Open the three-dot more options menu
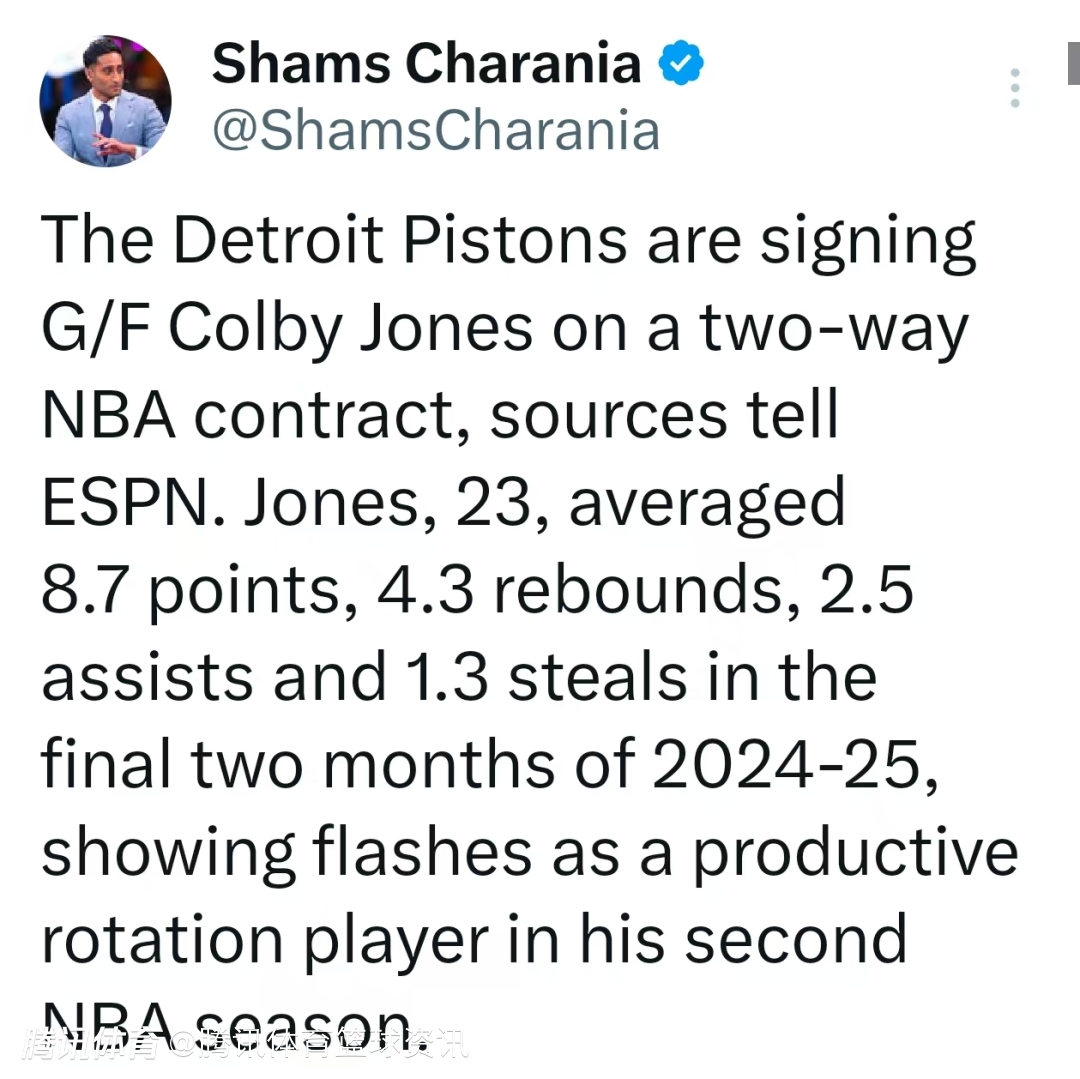The image size is (1080, 1079). [1015, 88]
